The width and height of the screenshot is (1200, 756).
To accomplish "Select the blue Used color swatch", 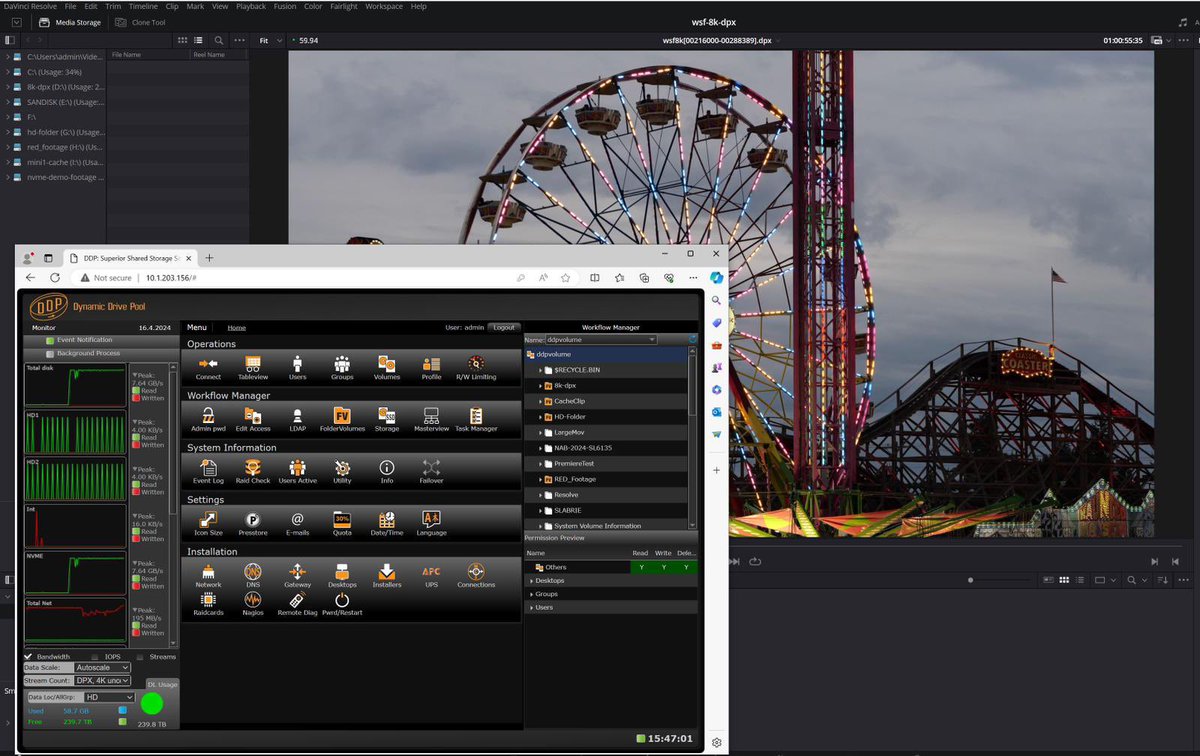I will (x=122, y=711).
